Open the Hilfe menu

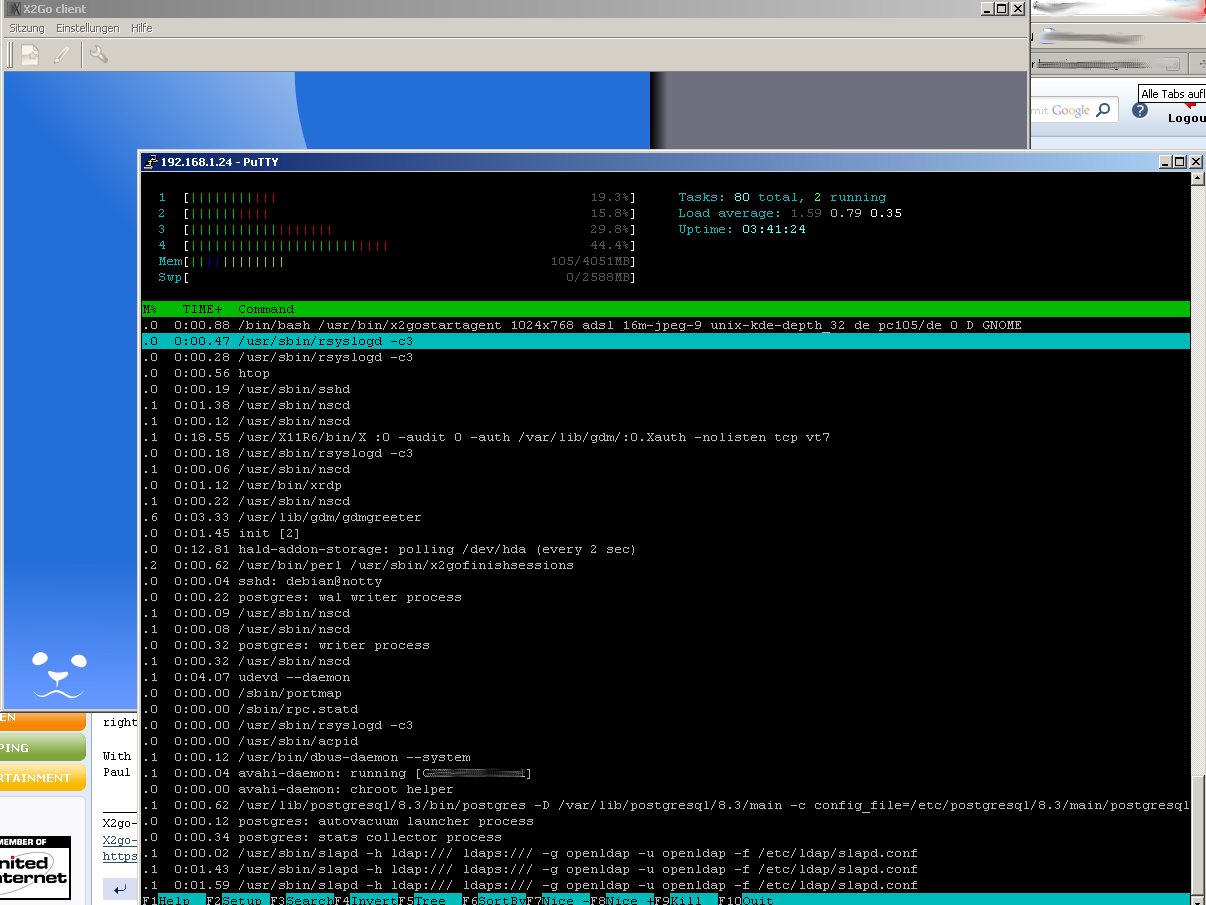tap(141, 28)
